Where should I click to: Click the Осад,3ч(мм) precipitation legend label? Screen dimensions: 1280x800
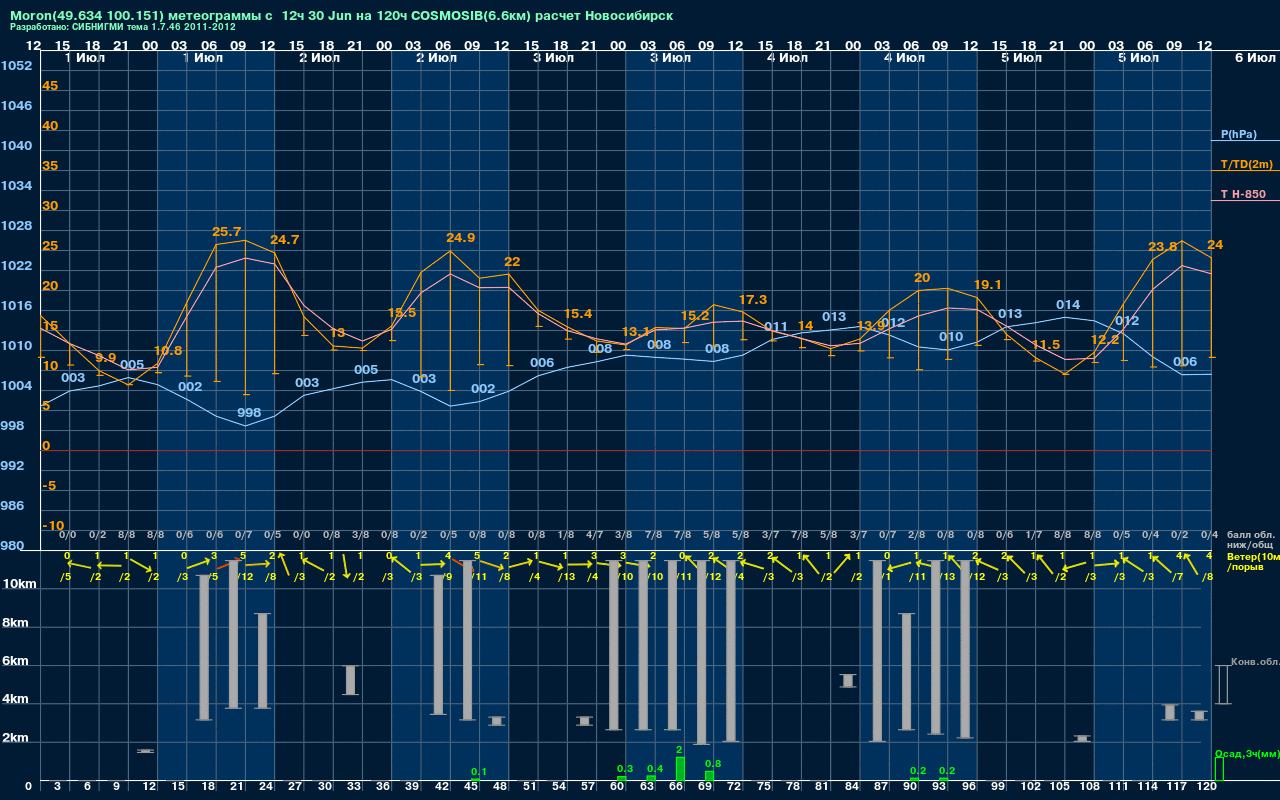point(1247,754)
